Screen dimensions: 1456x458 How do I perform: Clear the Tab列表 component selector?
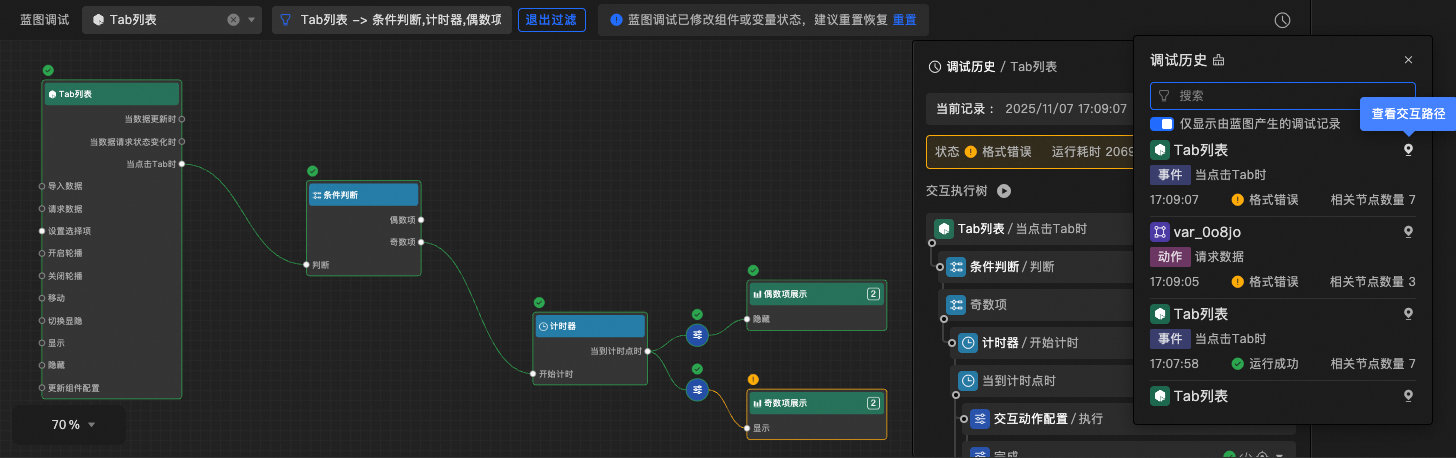pos(233,20)
